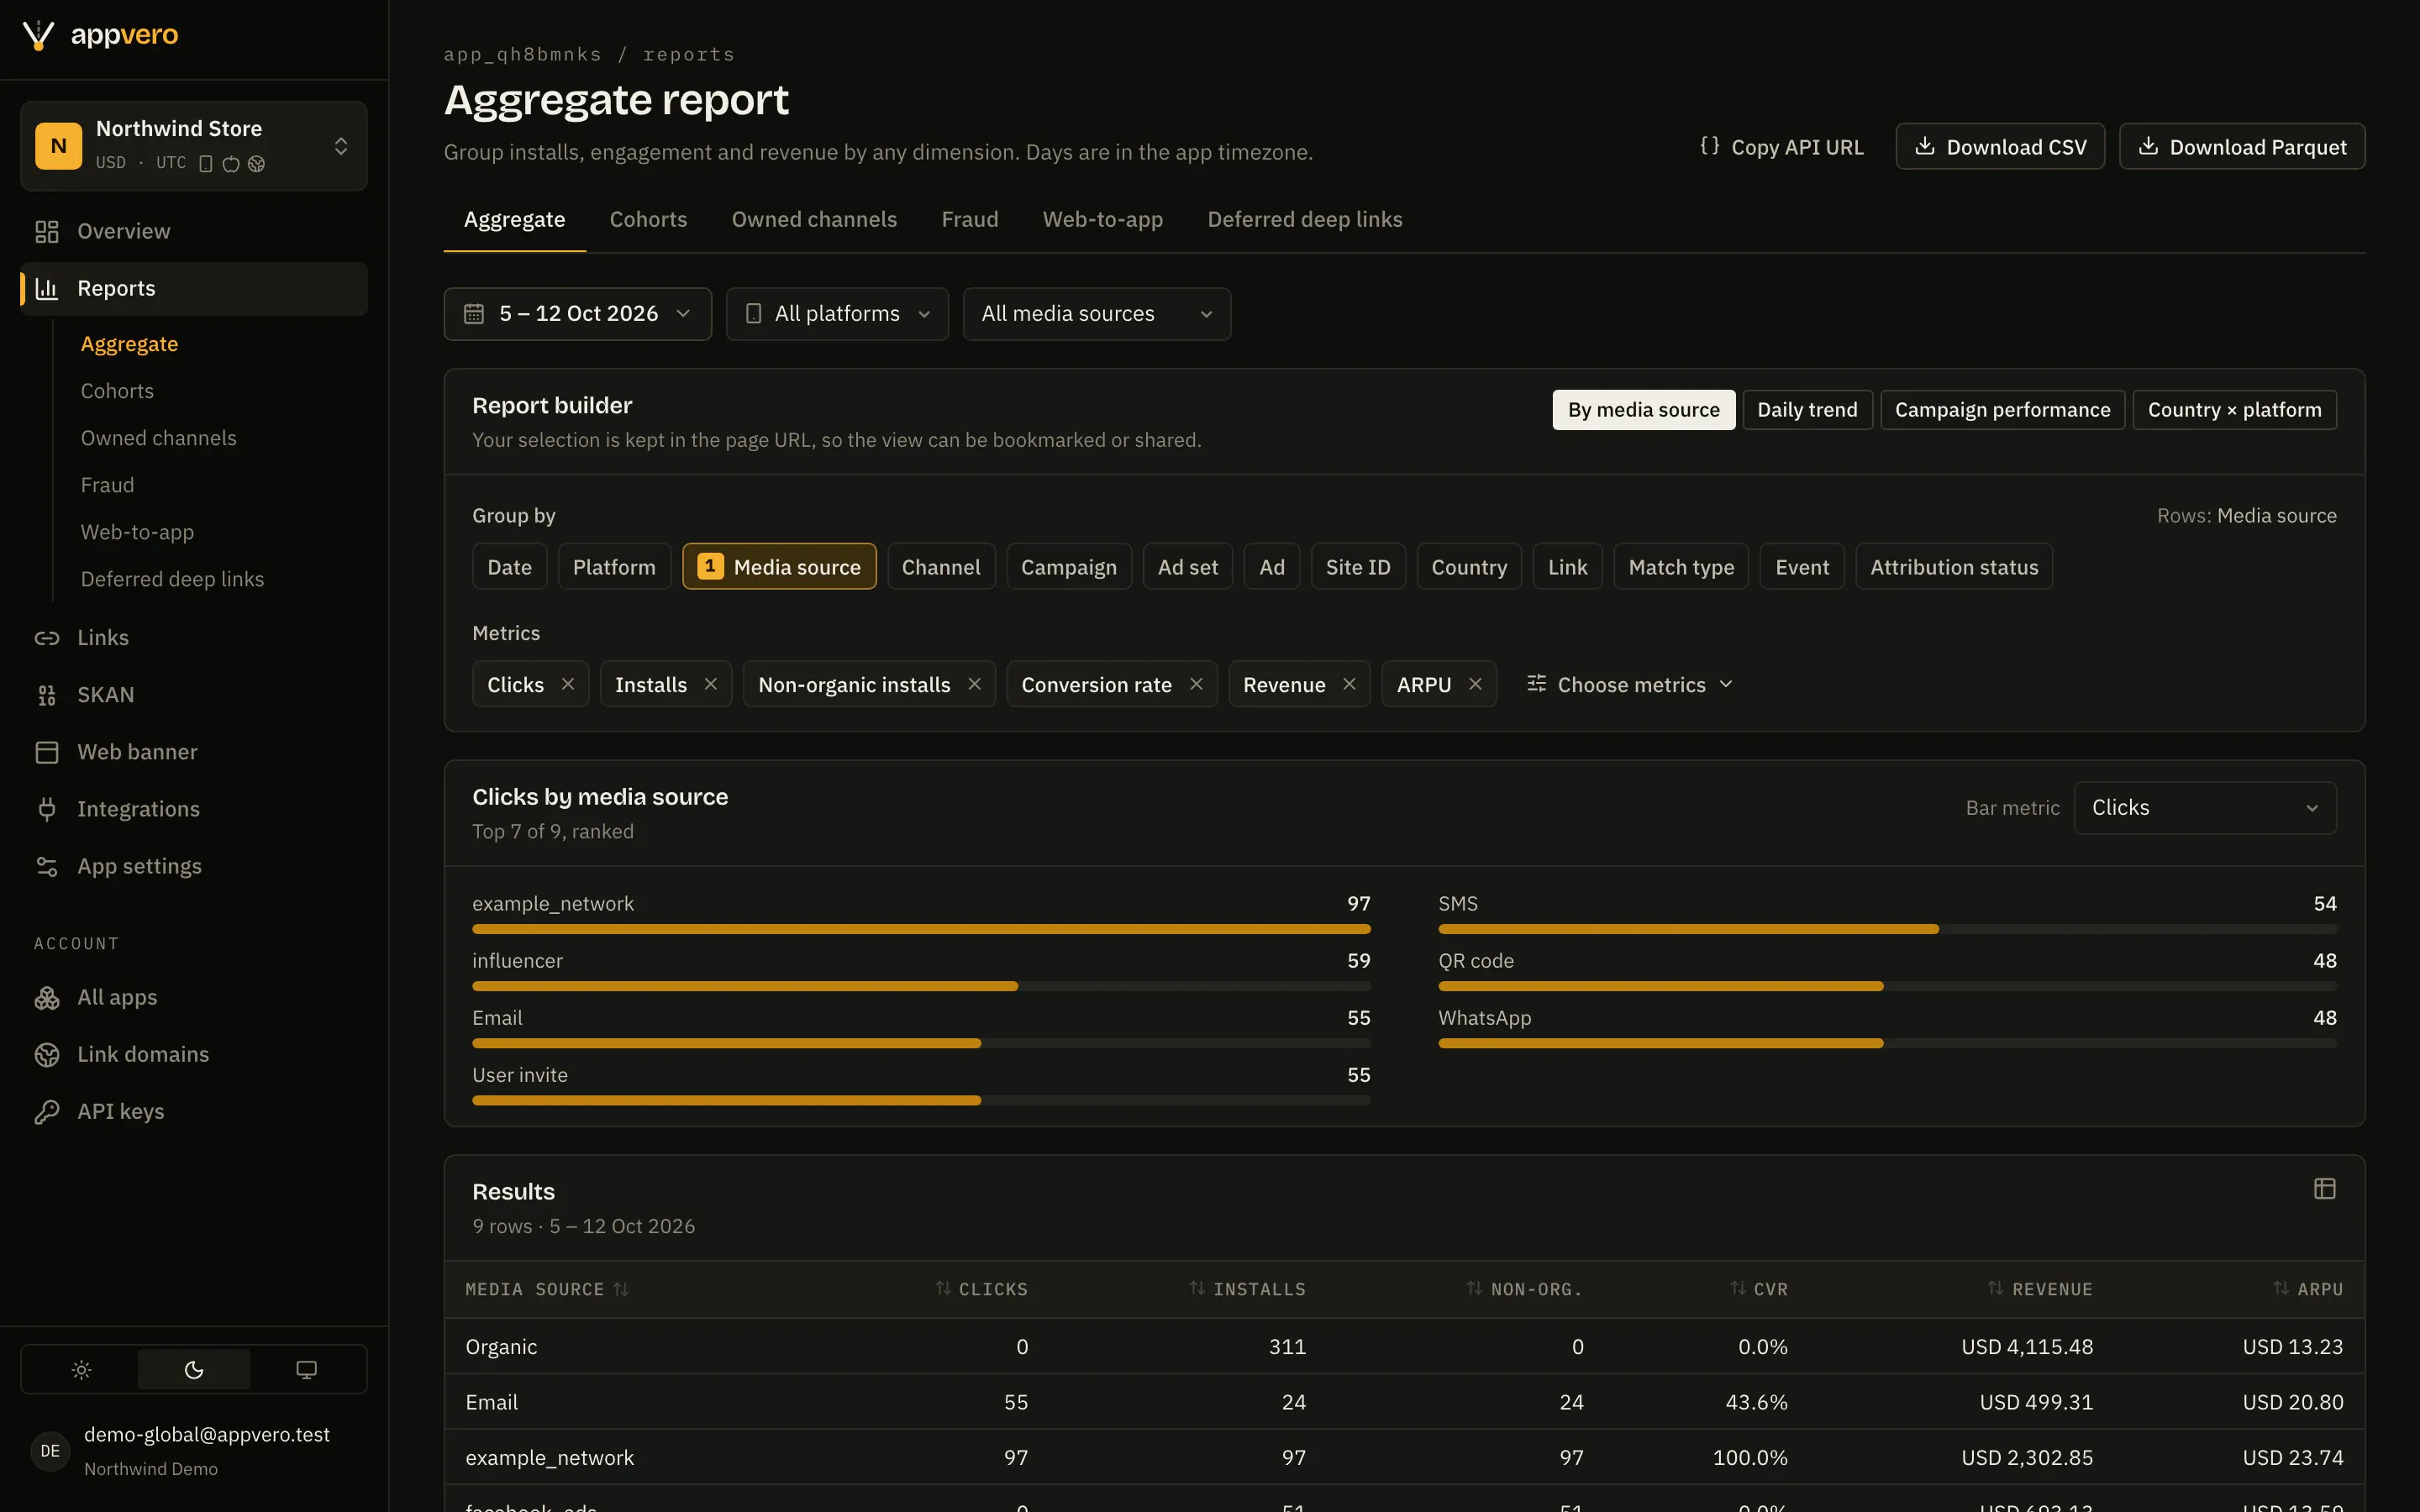Click Download Parquet button
Screen dimensions: 2420x1512
2242,147
